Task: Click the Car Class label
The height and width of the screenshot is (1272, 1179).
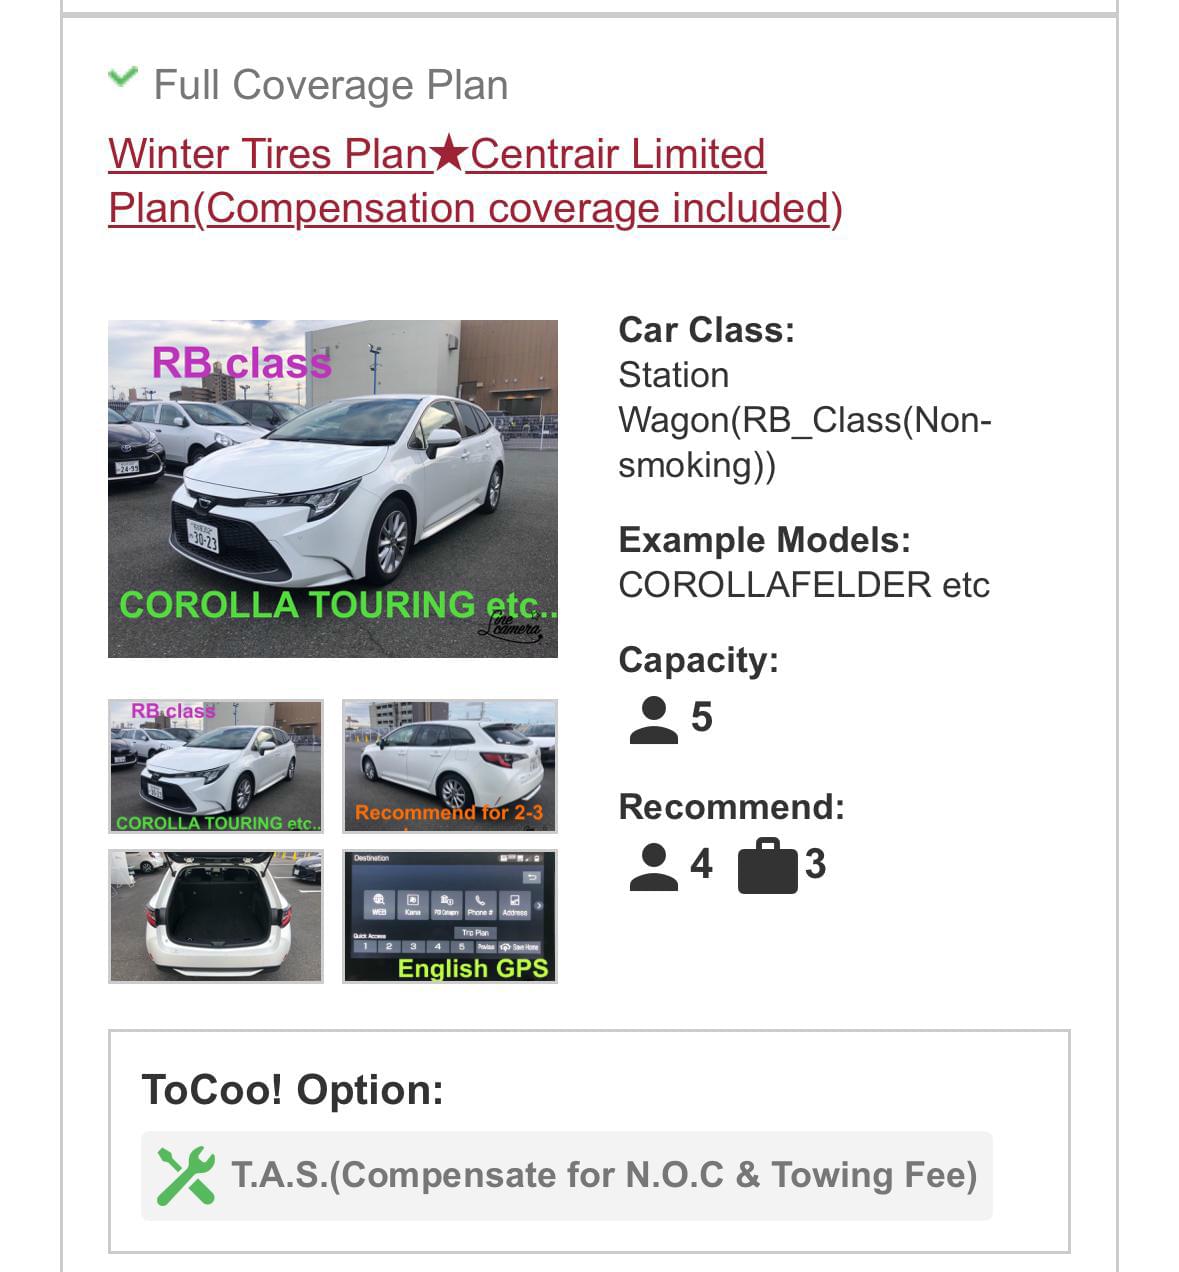Action: point(707,330)
